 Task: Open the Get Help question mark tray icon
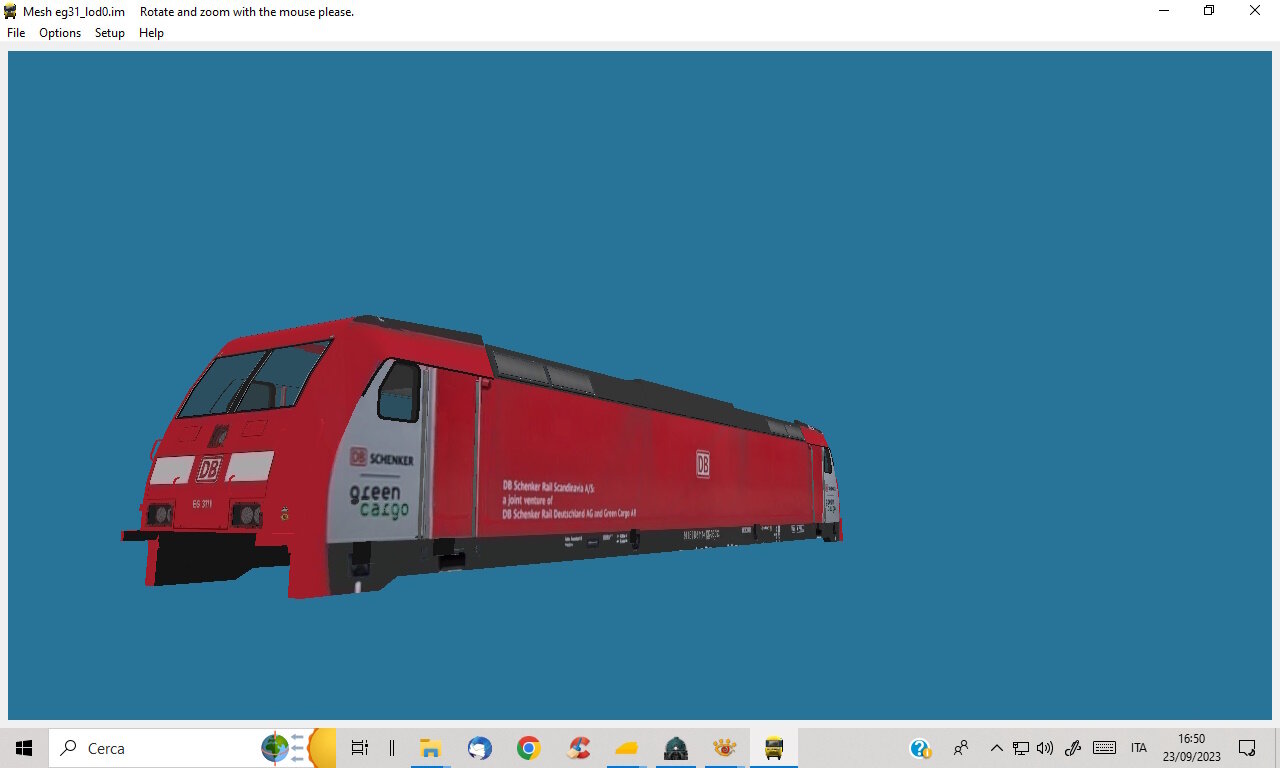pos(920,748)
